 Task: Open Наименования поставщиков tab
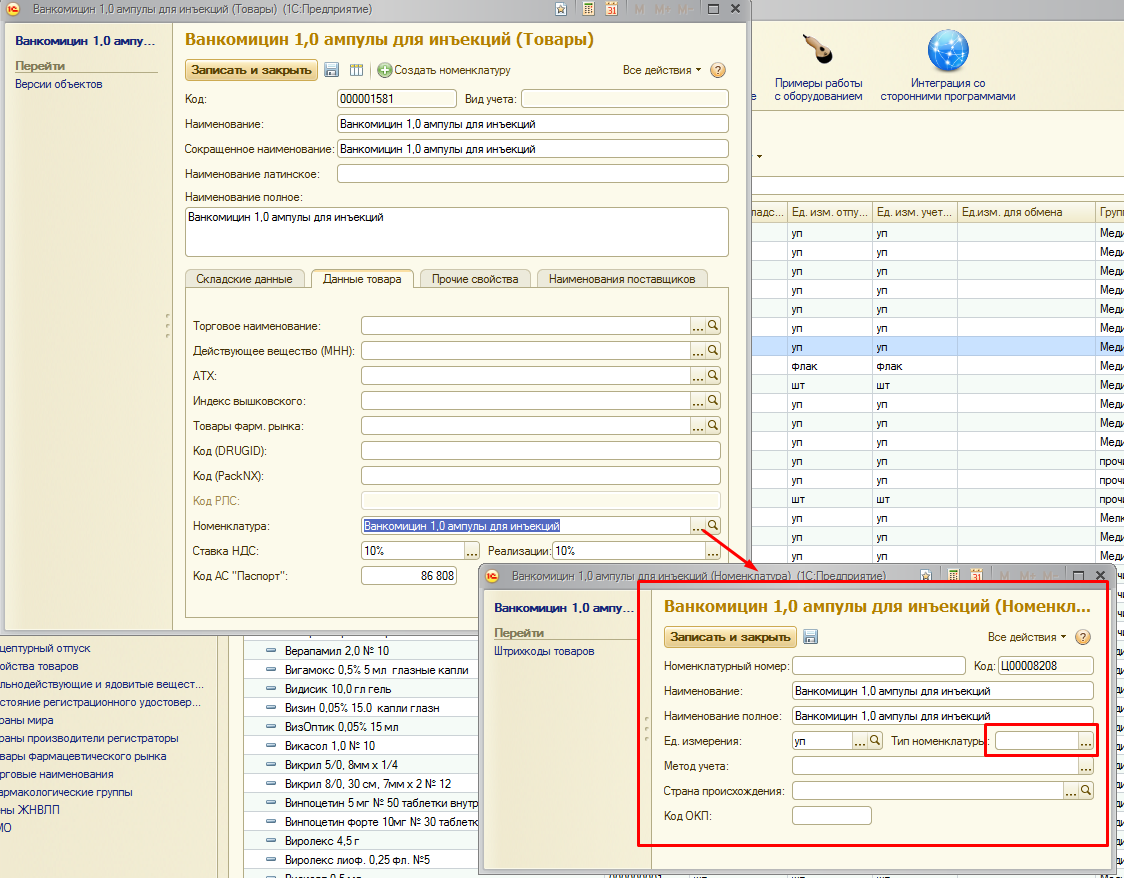[x=621, y=279]
